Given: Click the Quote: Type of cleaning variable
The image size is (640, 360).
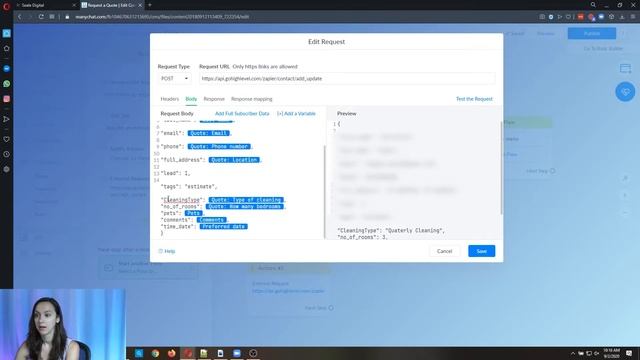Looking at the screenshot, I should (246, 200).
